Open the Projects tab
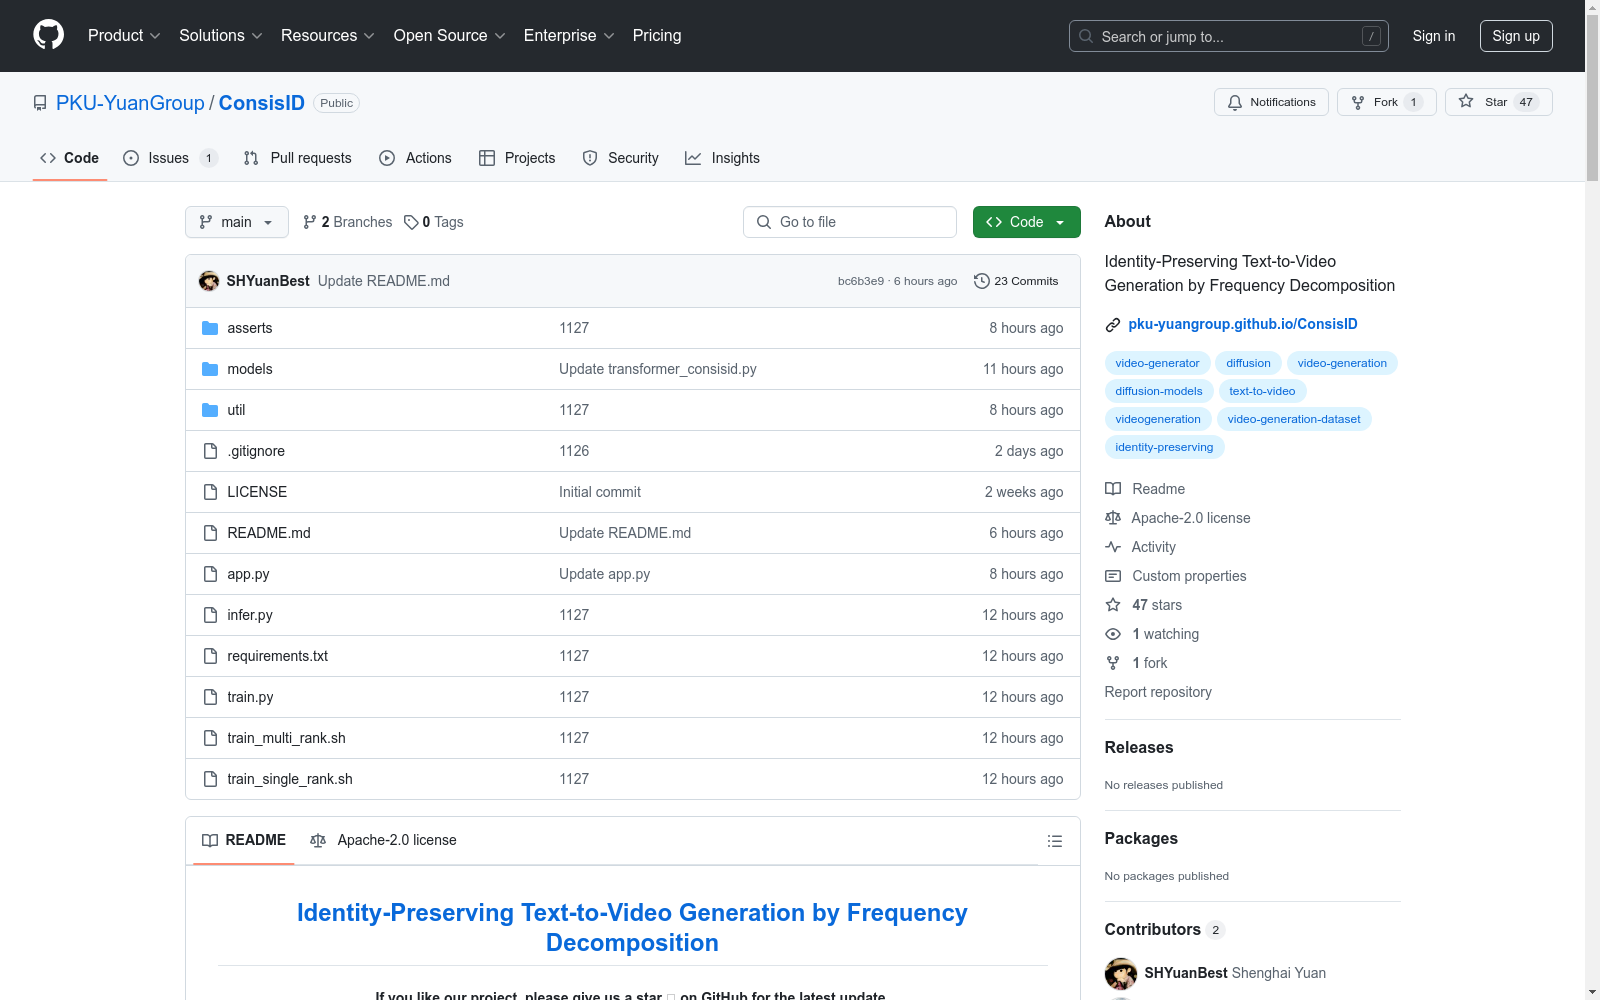Image resolution: width=1600 pixels, height=1000 pixels. [x=517, y=158]
